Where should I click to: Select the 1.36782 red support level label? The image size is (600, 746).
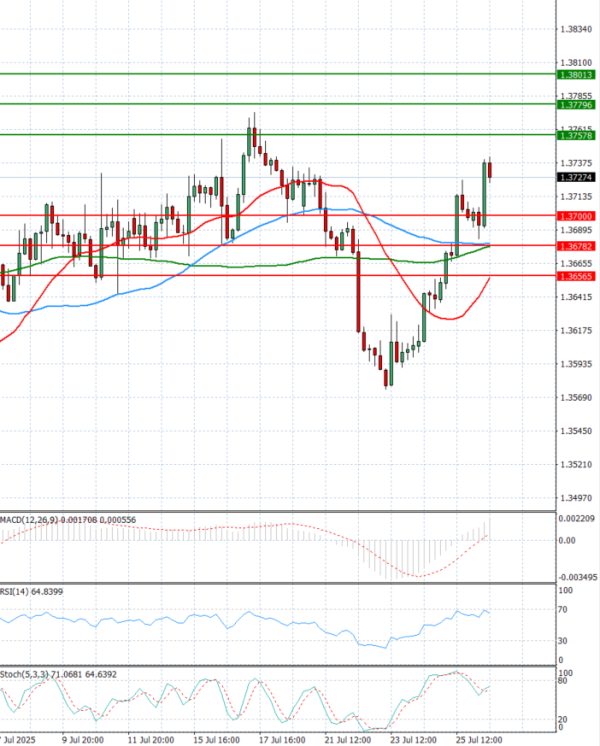click(576, 246)
